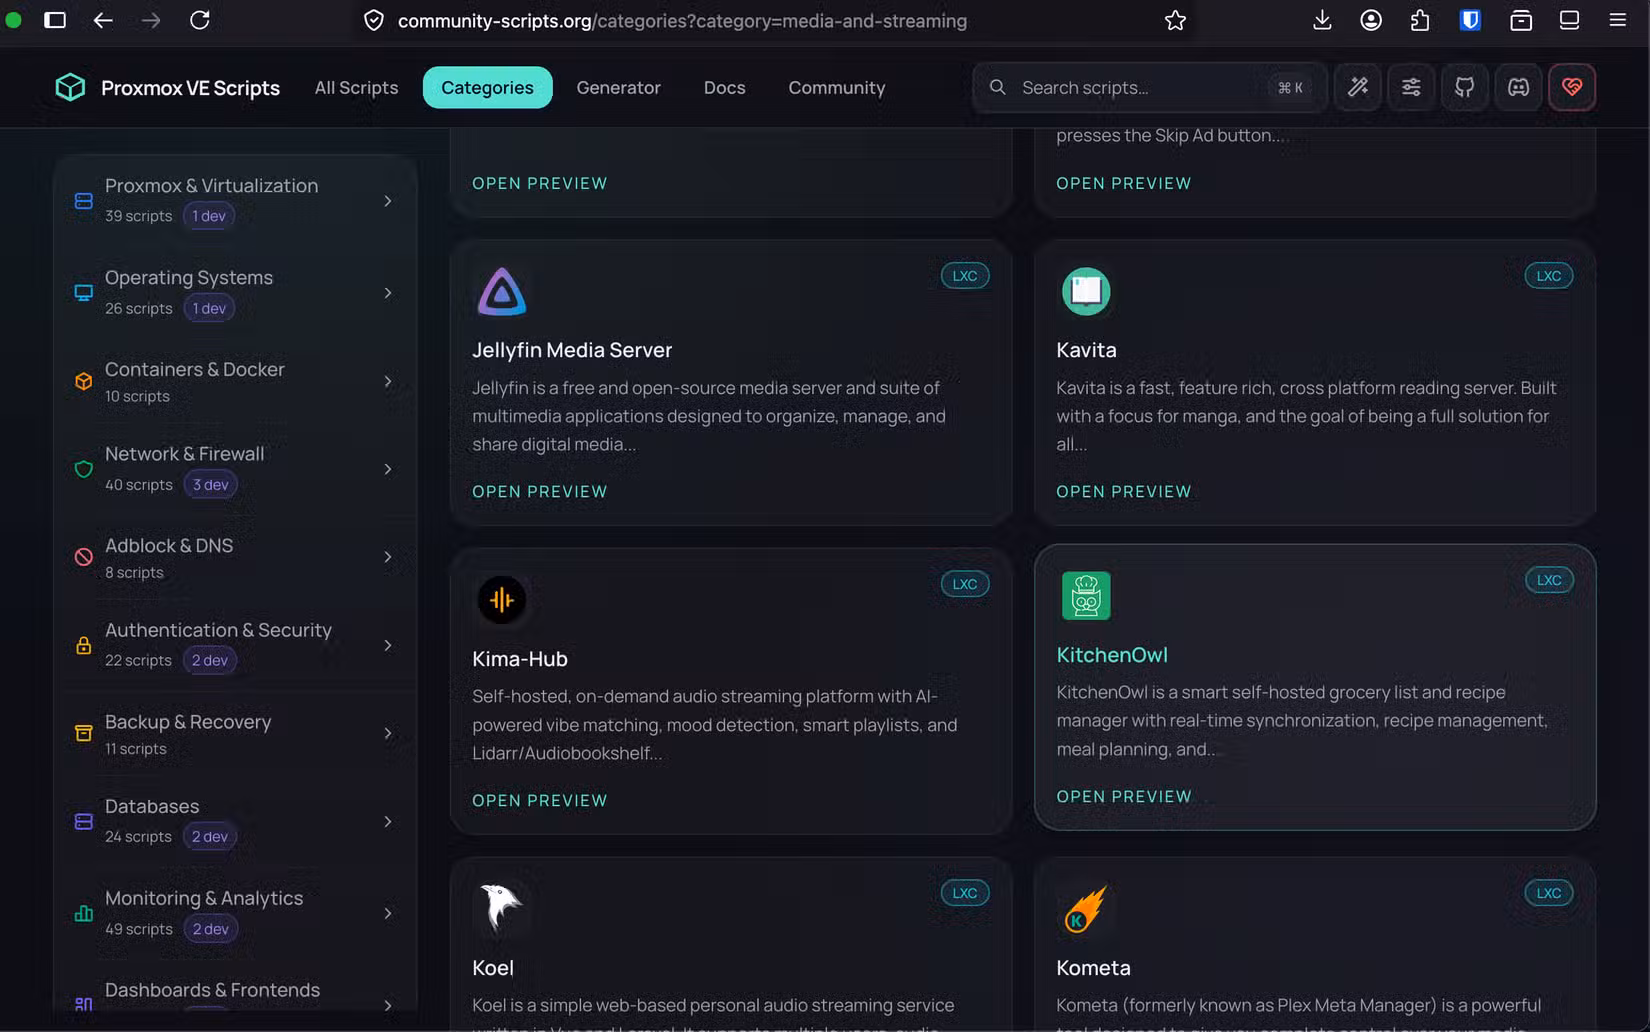Click the KitchenOwl card title
The height and width of the screenshot is (1032, 1650).
click(x=1112, y=655)
